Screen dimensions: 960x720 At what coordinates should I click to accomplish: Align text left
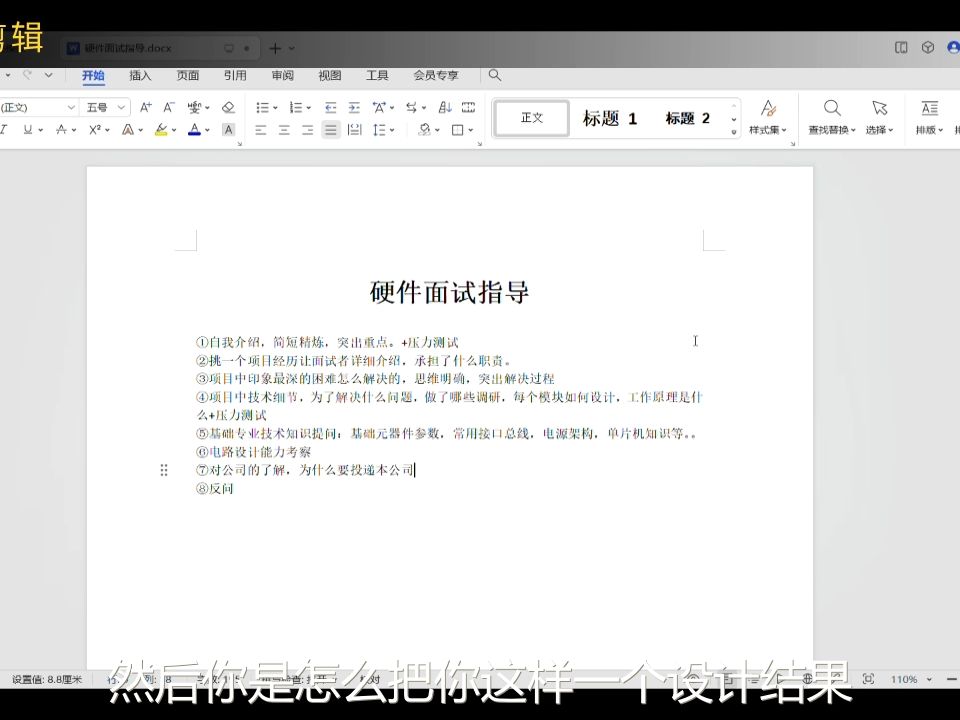pyautogui.click(x=261, y=130)
